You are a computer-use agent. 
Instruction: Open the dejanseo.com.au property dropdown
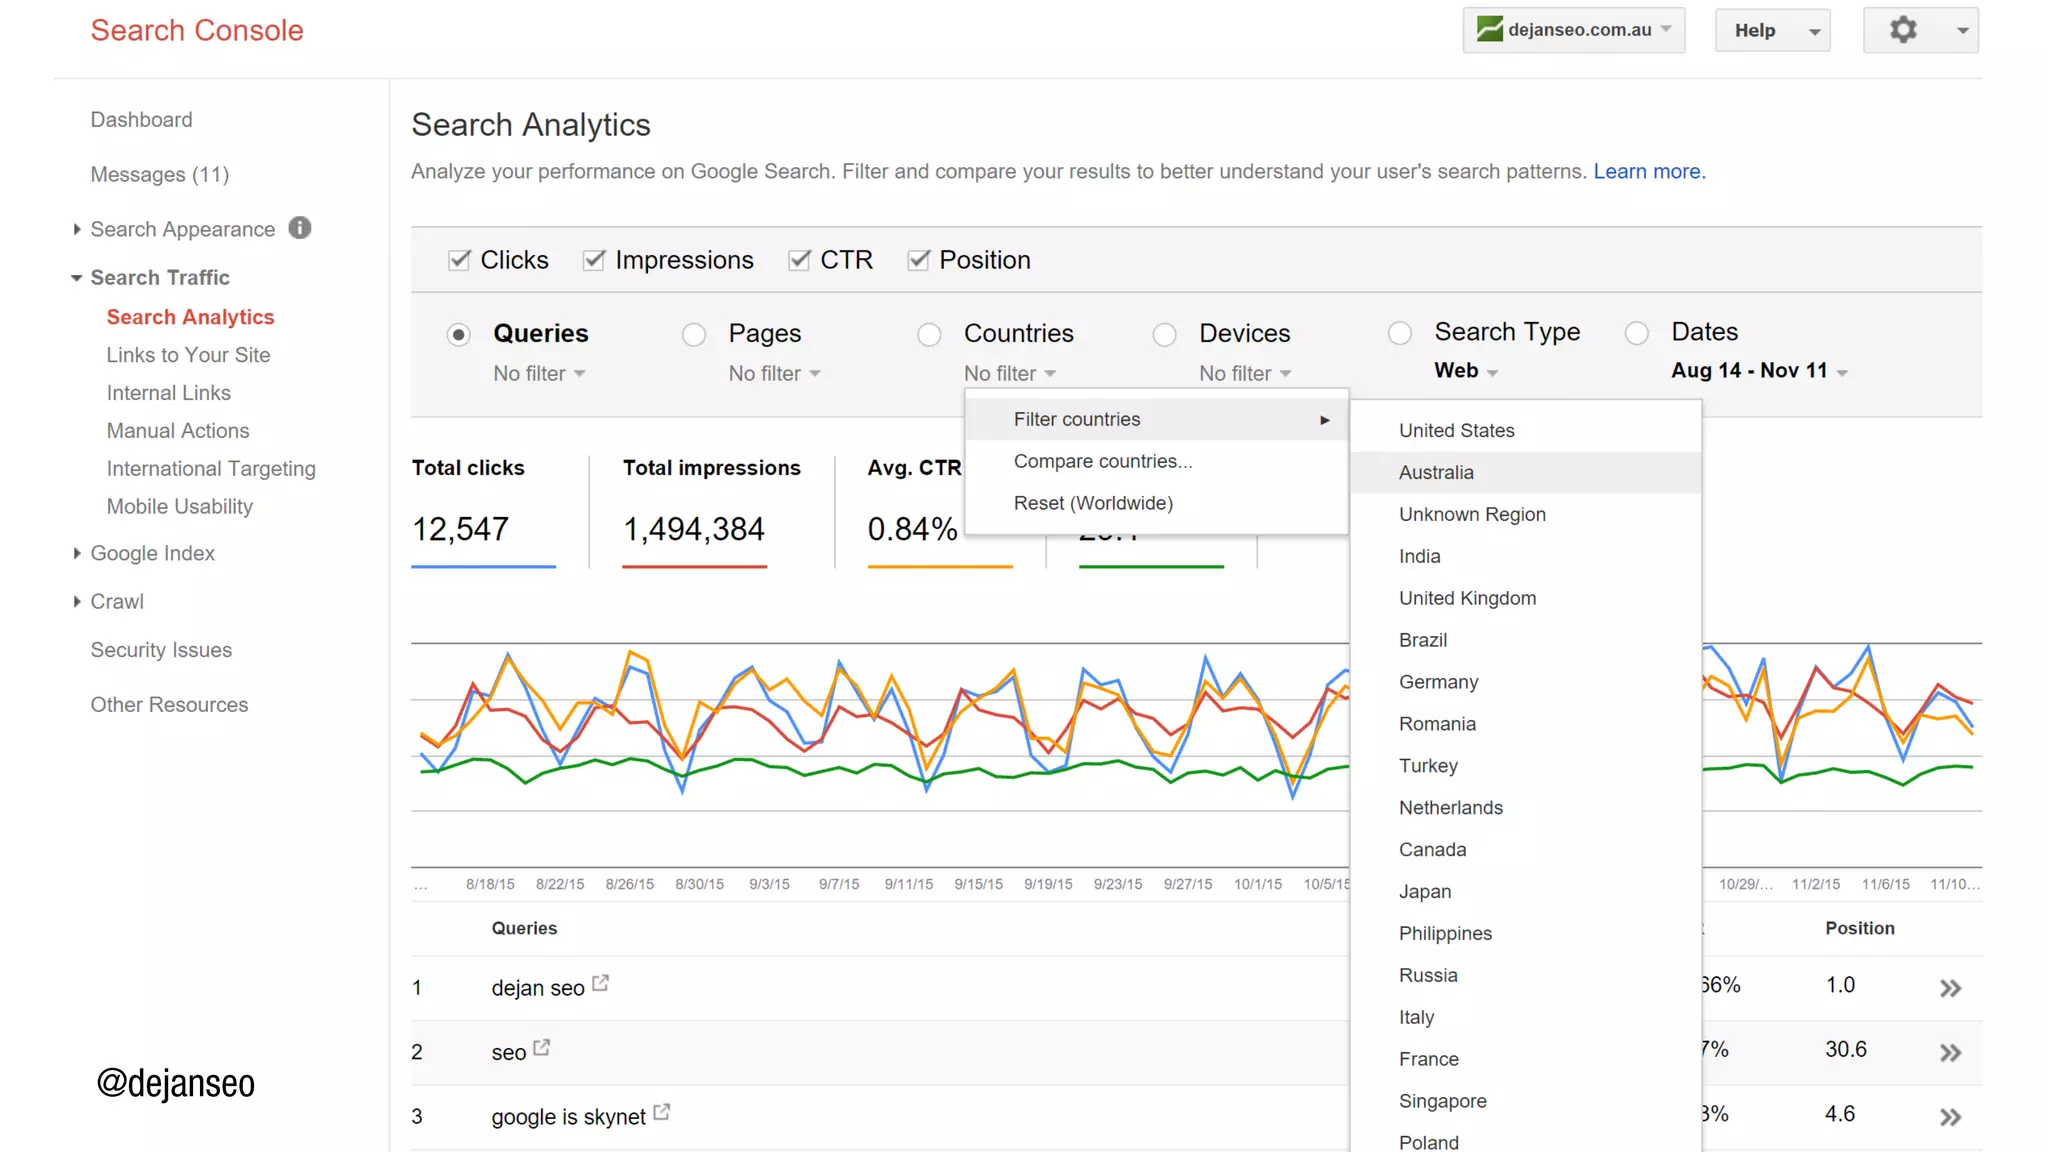[1574, 30]
